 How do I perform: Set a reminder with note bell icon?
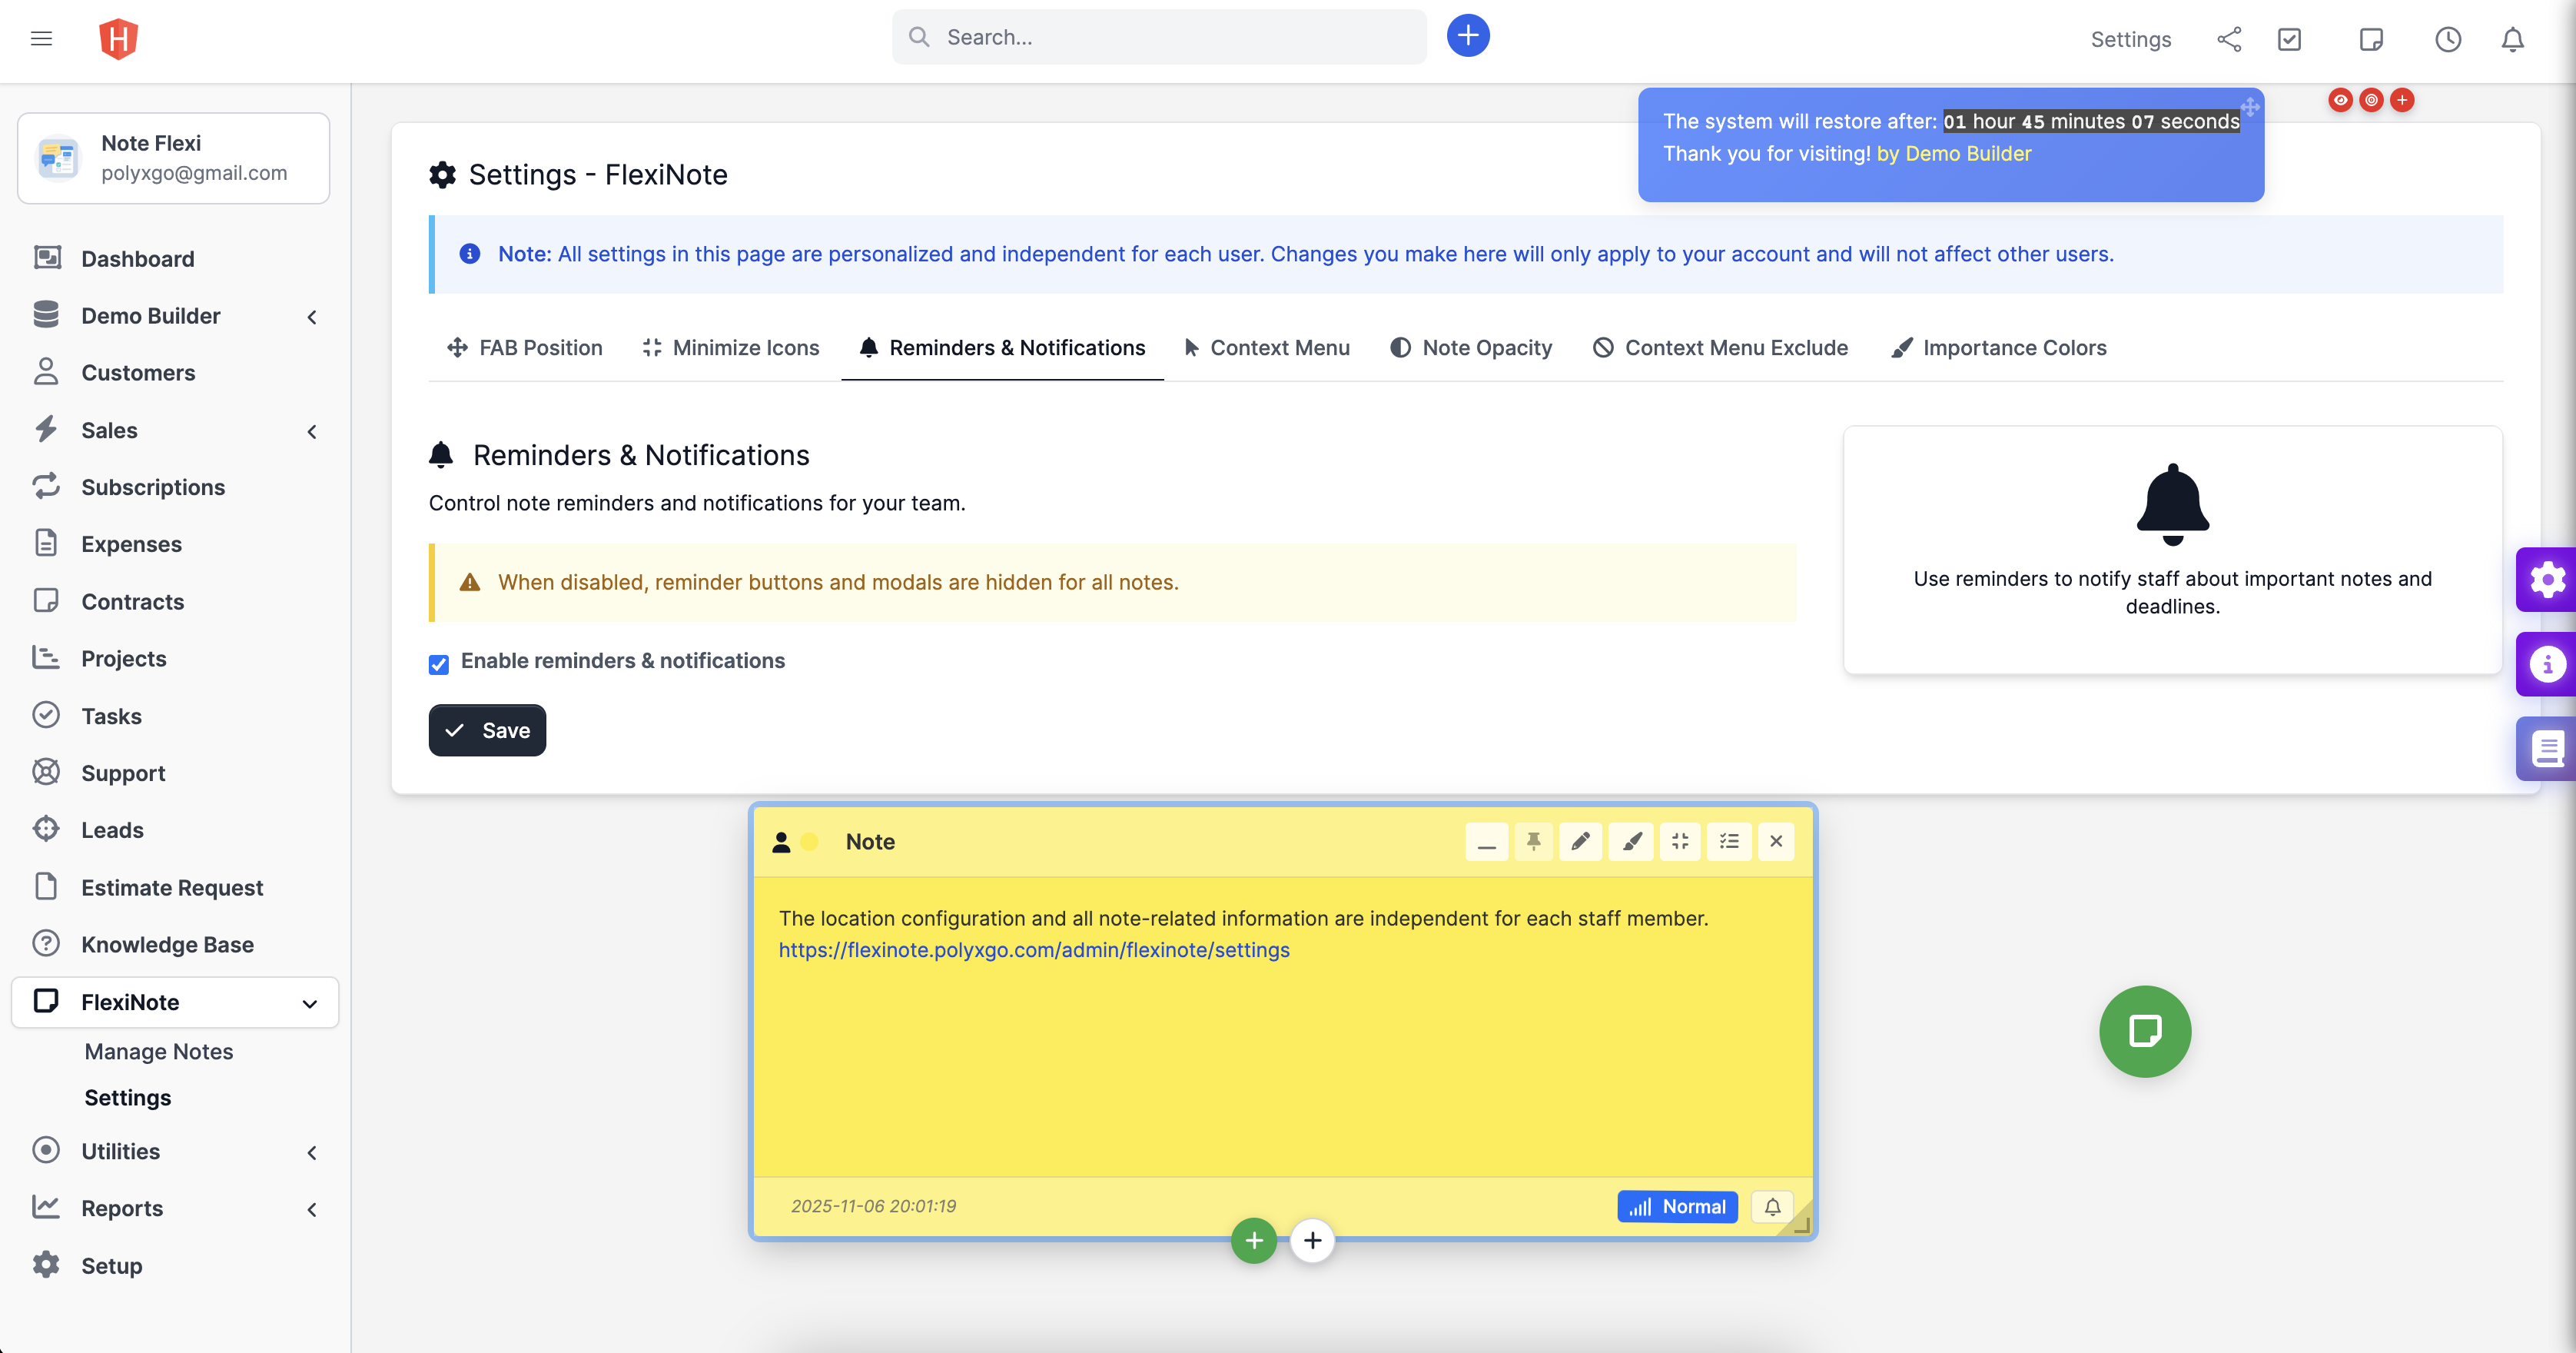[x=1772, y=1207]
